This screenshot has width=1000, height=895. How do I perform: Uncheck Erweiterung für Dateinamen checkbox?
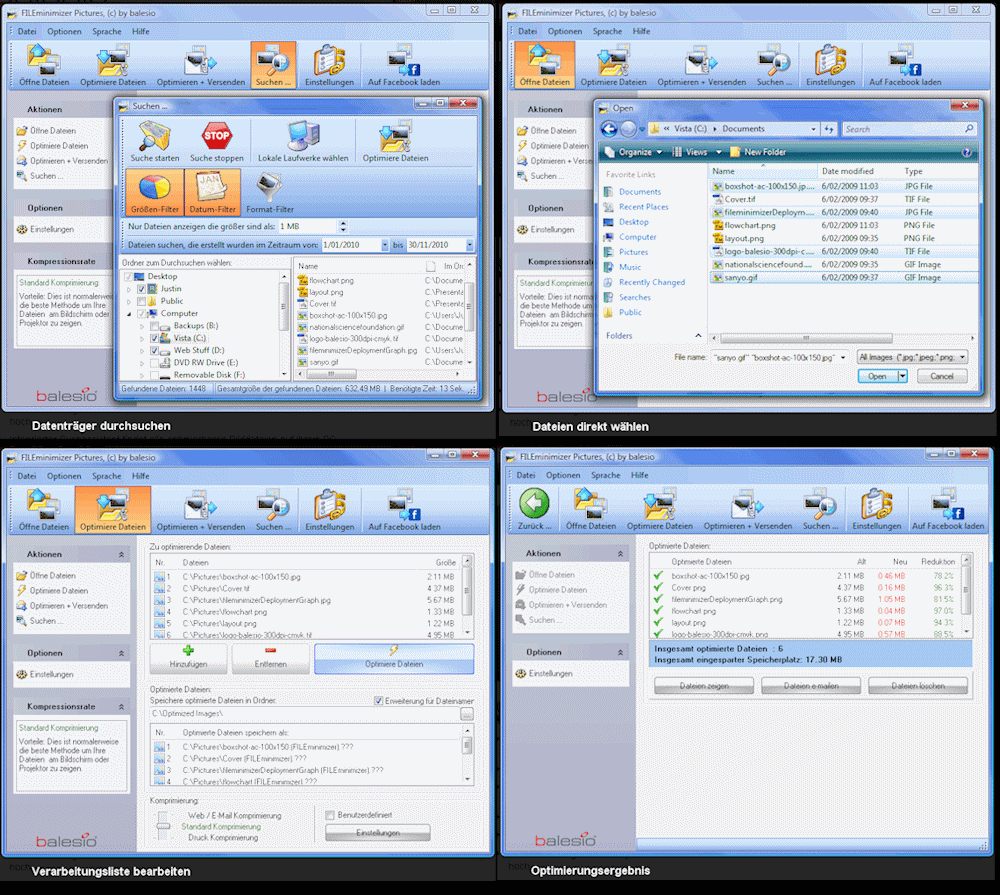(x=378, y=700)
